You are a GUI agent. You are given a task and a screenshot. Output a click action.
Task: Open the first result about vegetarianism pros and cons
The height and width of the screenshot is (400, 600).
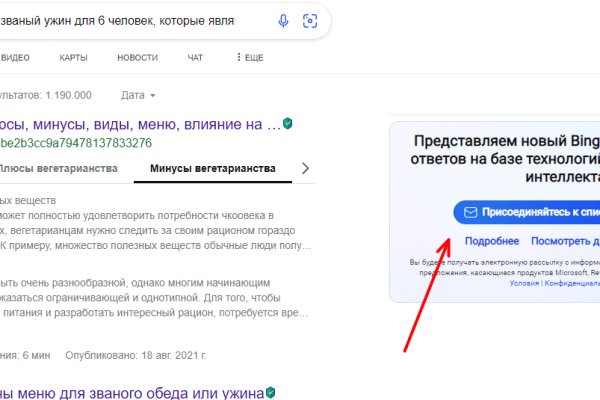point(140,125)
